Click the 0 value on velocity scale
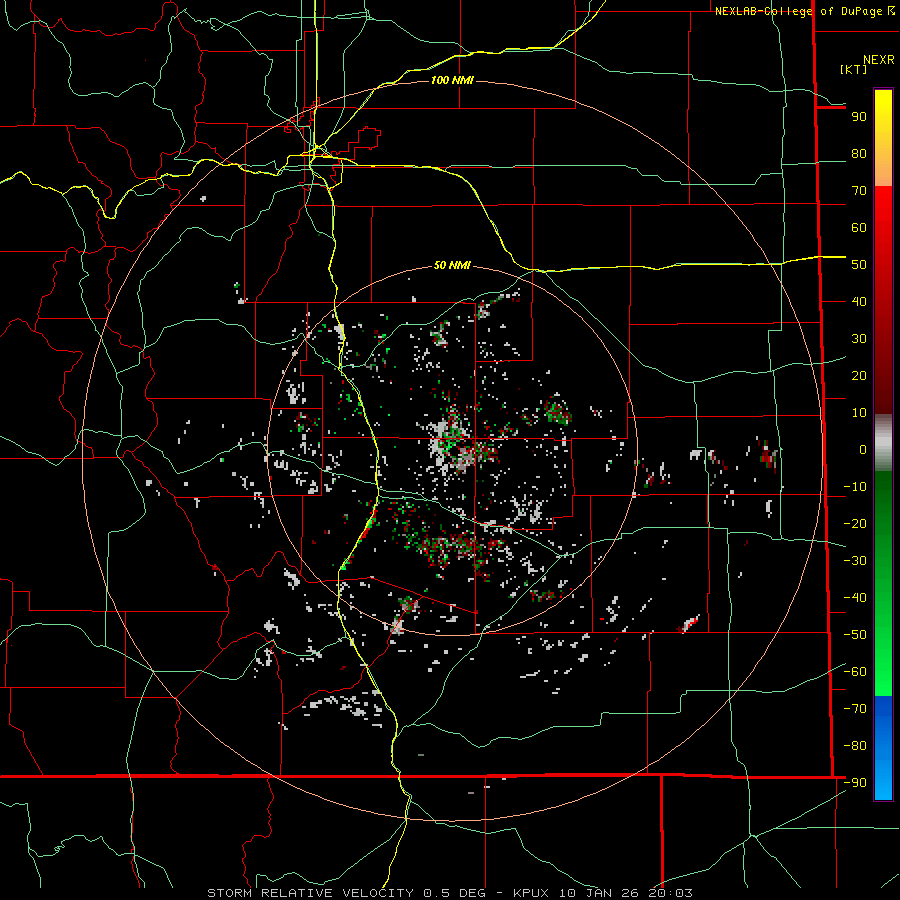Screen dimensions: 900x900 click(x=863, y=450)
